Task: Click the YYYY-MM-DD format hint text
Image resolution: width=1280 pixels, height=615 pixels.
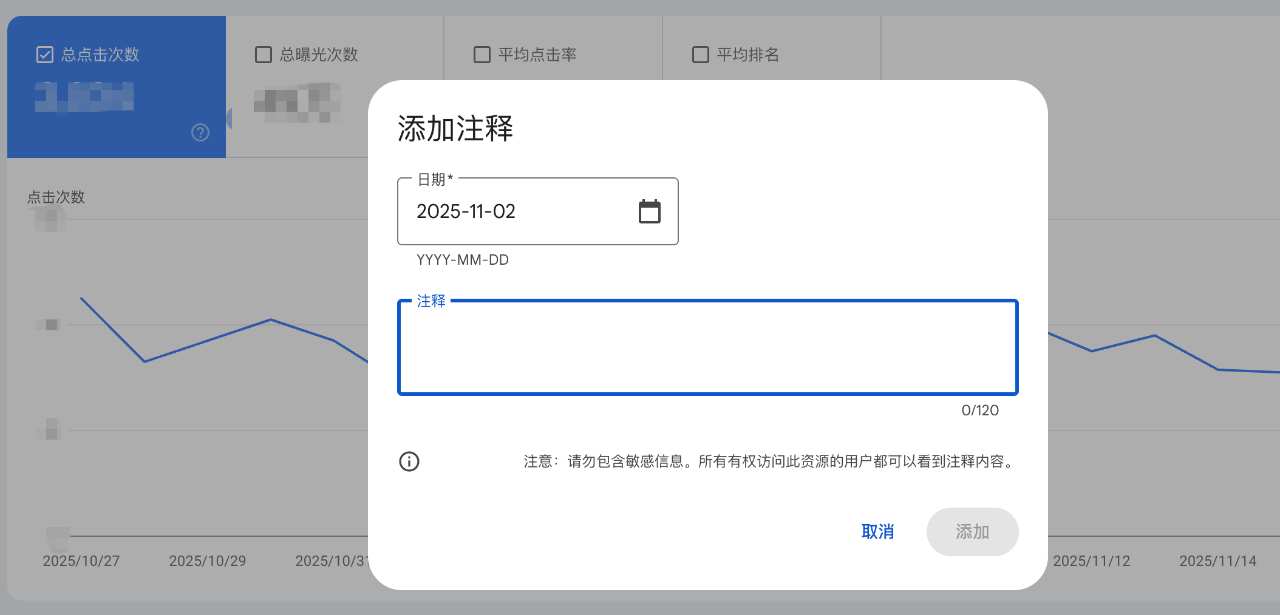Action: [x=462, y=259]
